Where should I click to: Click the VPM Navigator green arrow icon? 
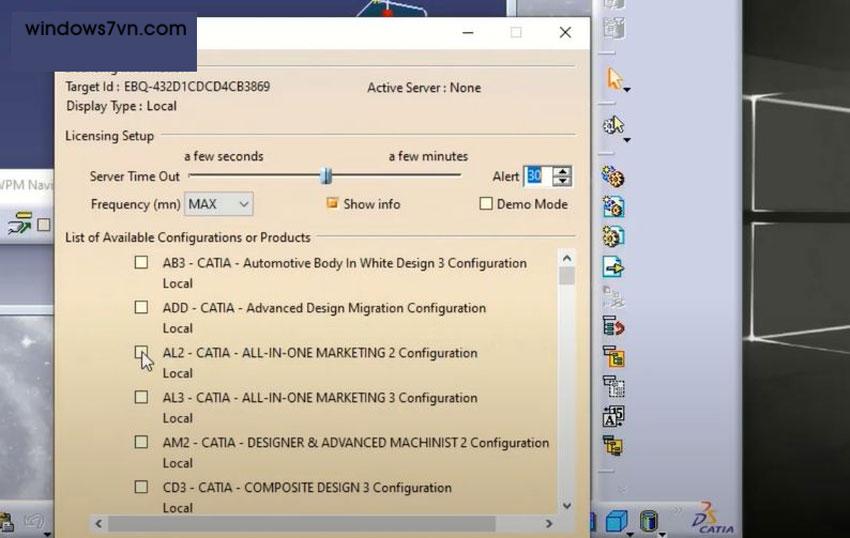coord(20,223)
